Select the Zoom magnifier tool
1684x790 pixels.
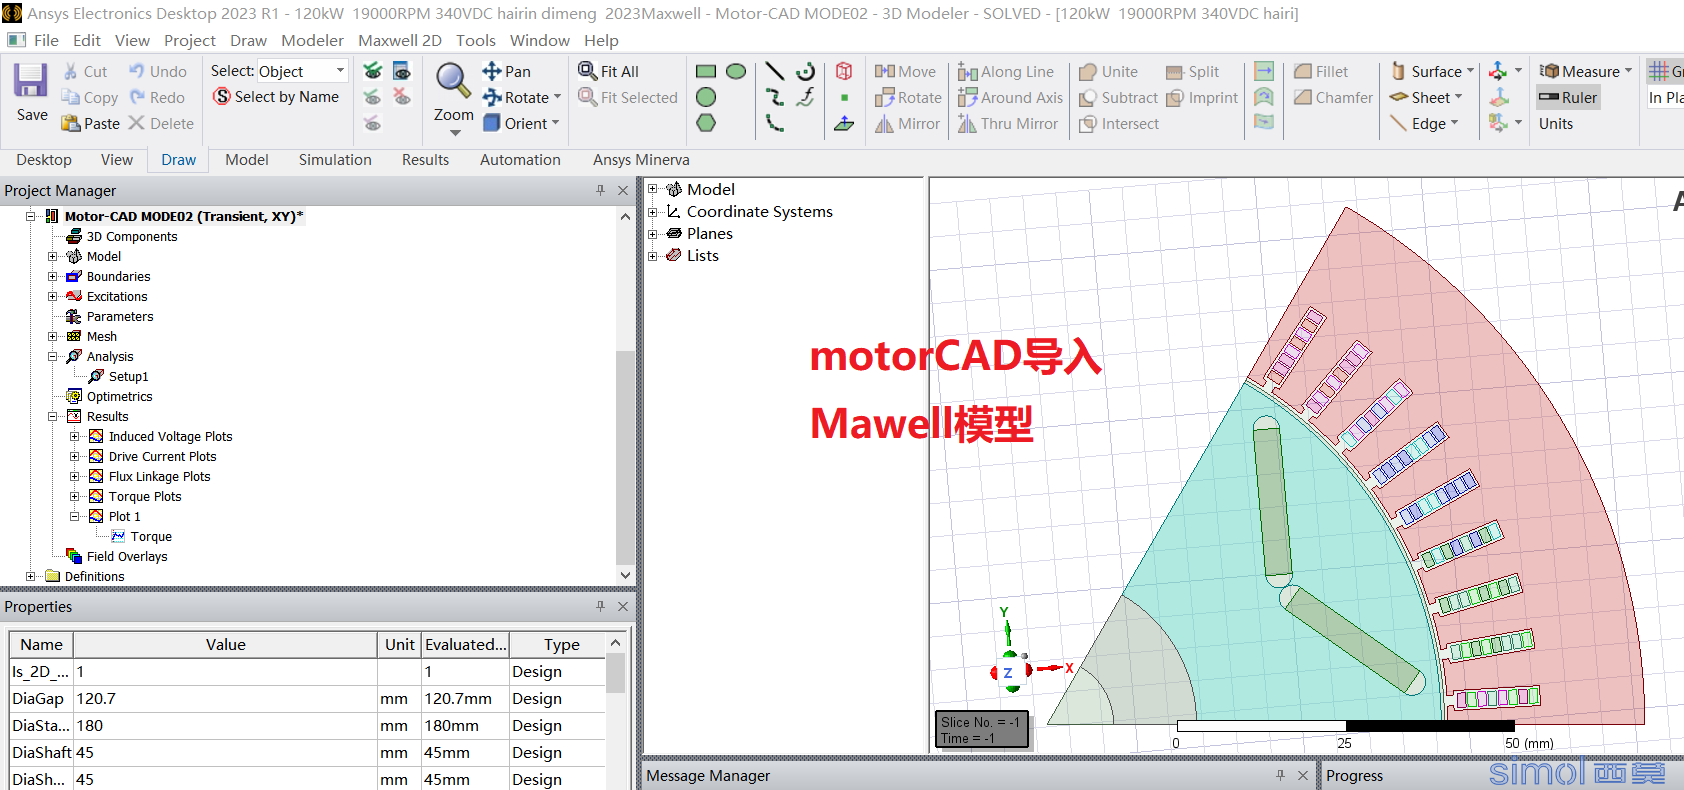click(x=453, y=81)
